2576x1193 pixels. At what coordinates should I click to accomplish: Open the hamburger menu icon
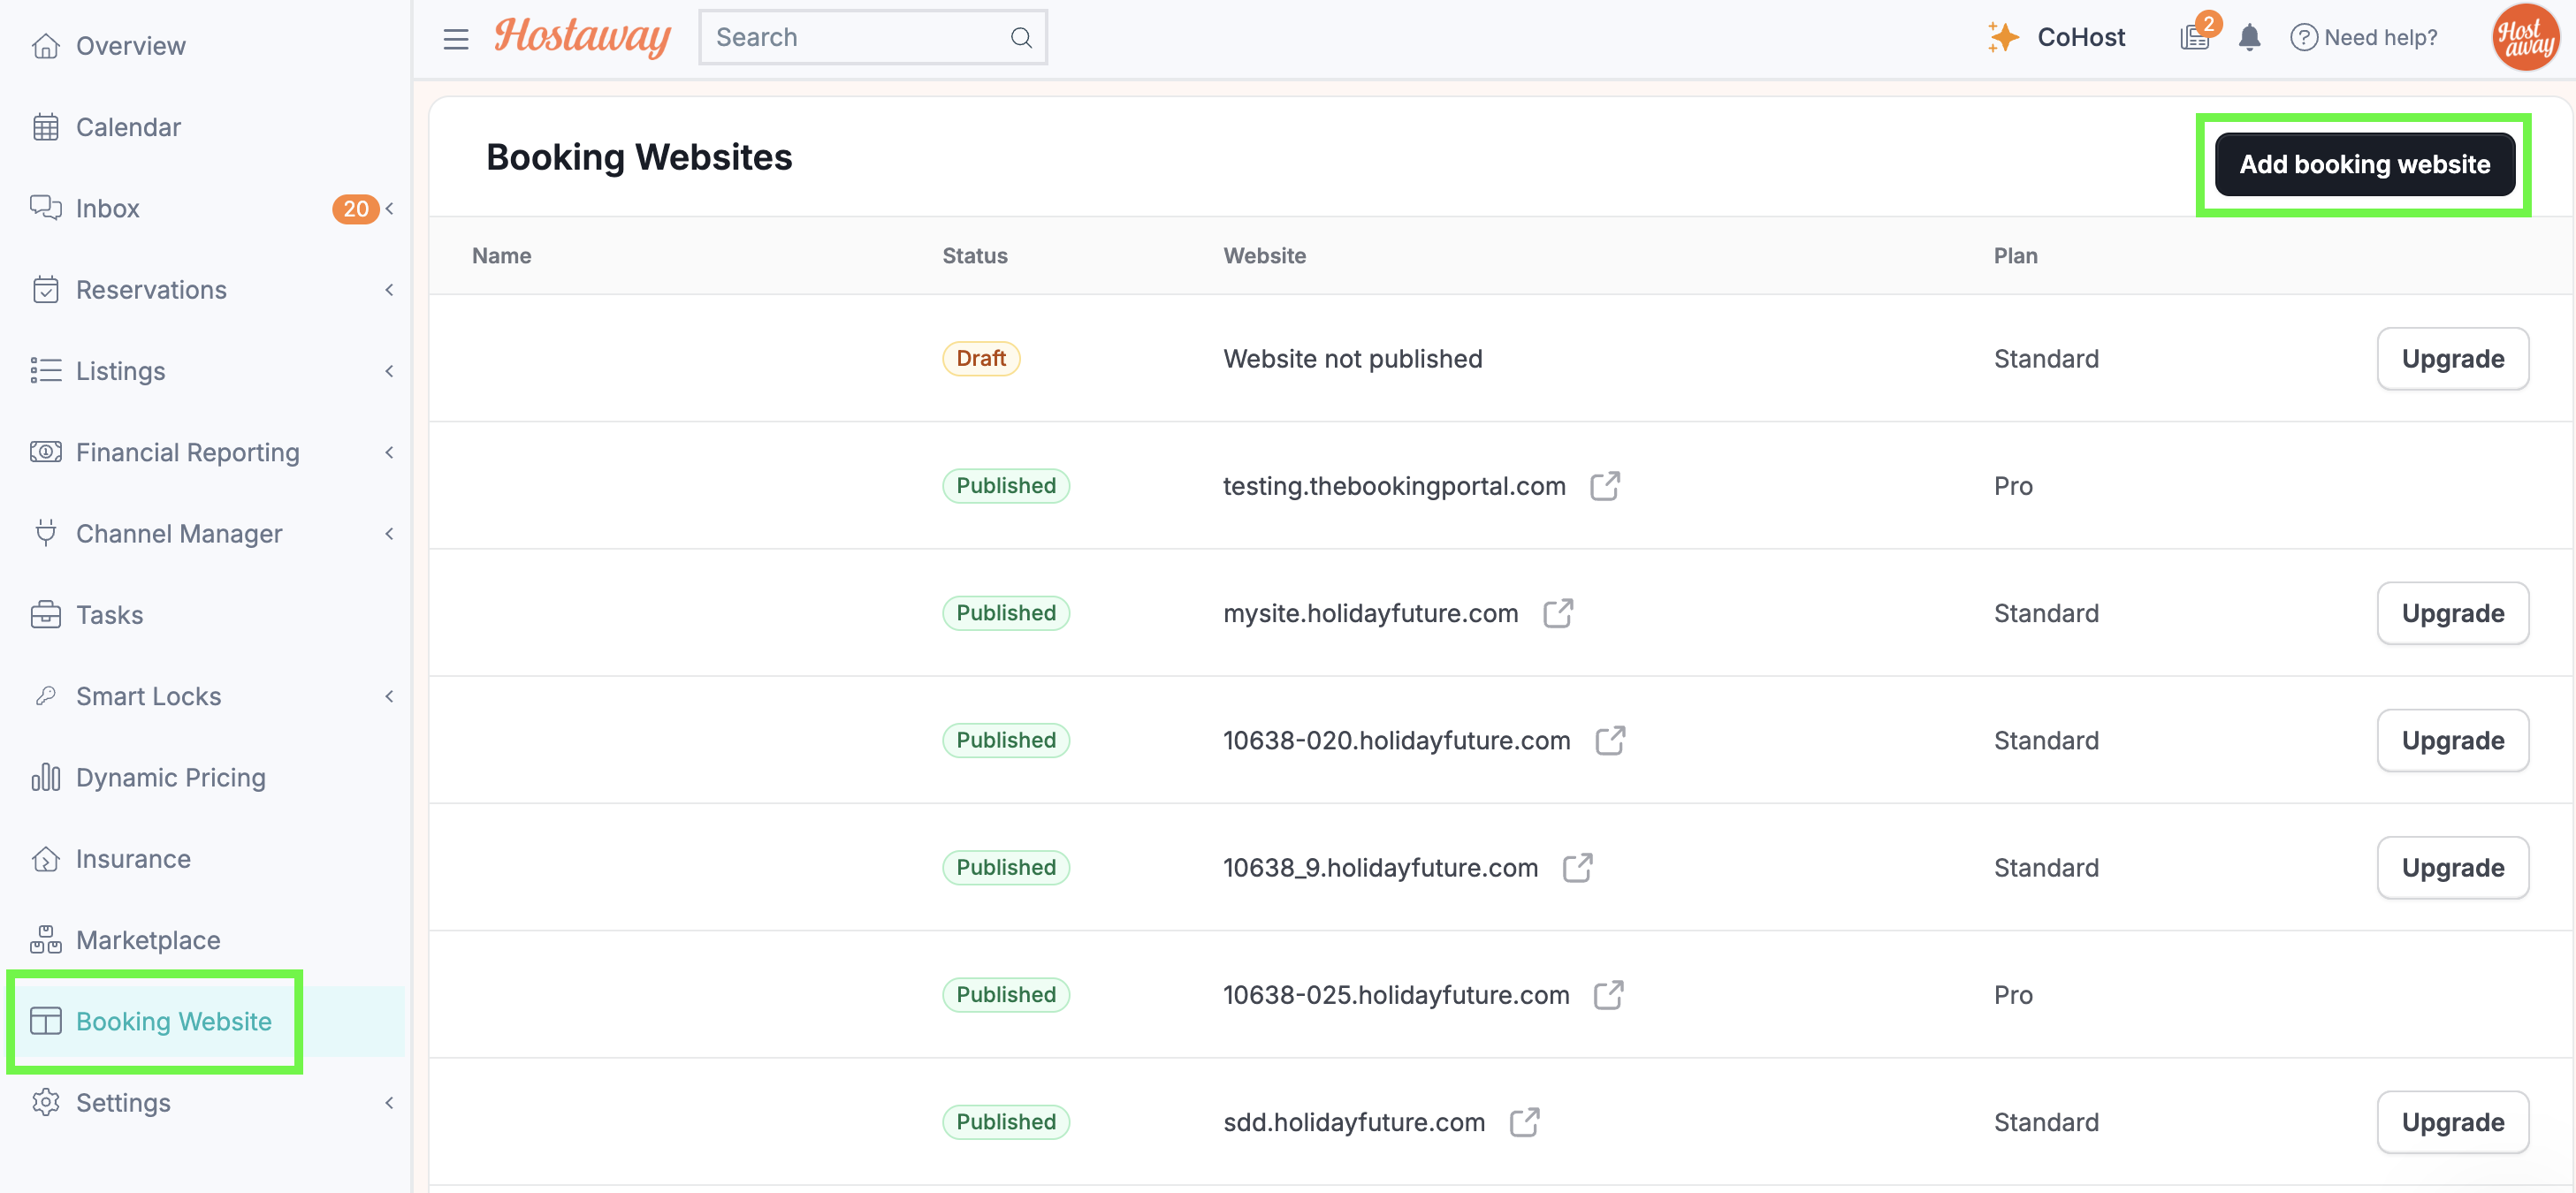(456, 38)
